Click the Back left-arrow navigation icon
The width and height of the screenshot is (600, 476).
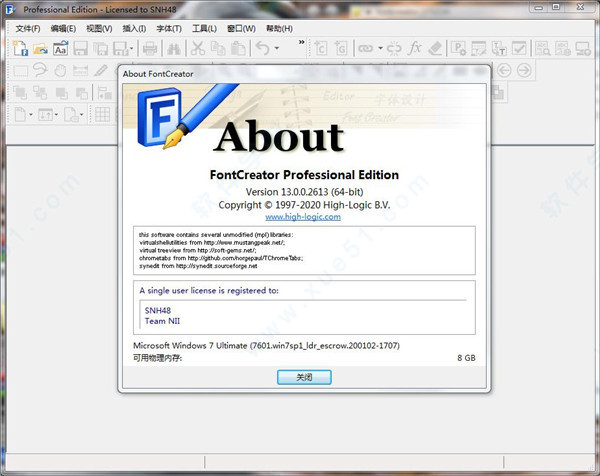[504, 70]
